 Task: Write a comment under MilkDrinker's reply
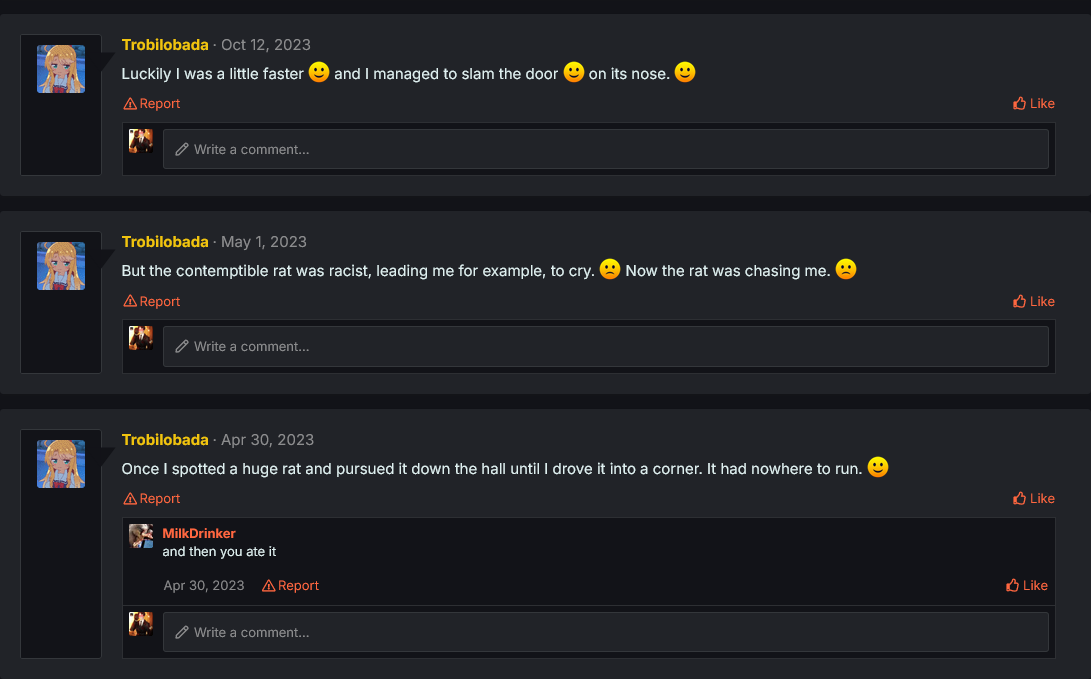coord(605,633)
